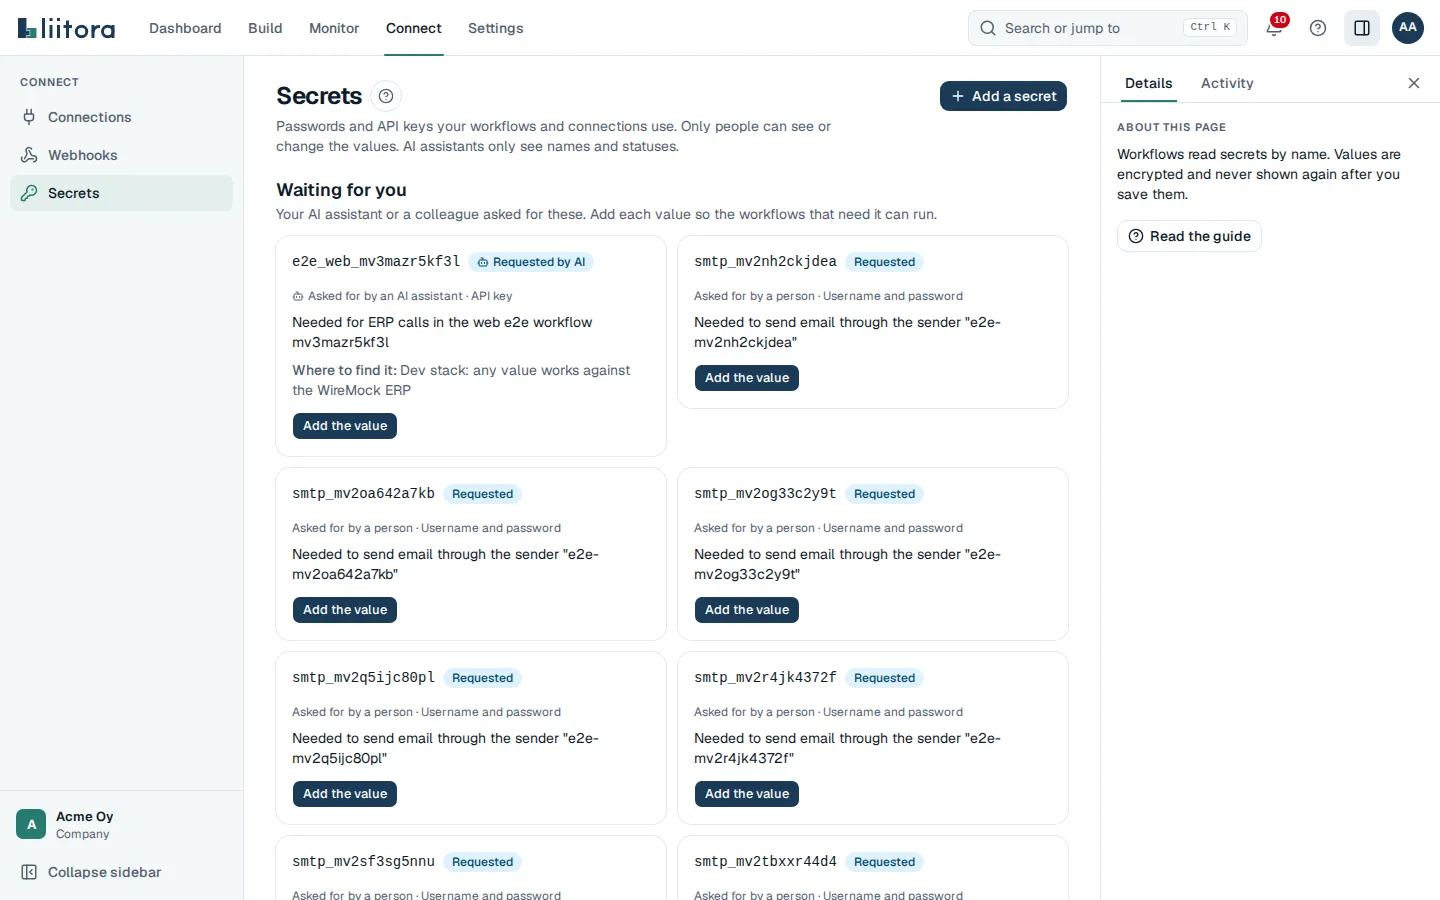Click the Requested badge on smtp_mv2nh2ckjdea

click(884, 262)
